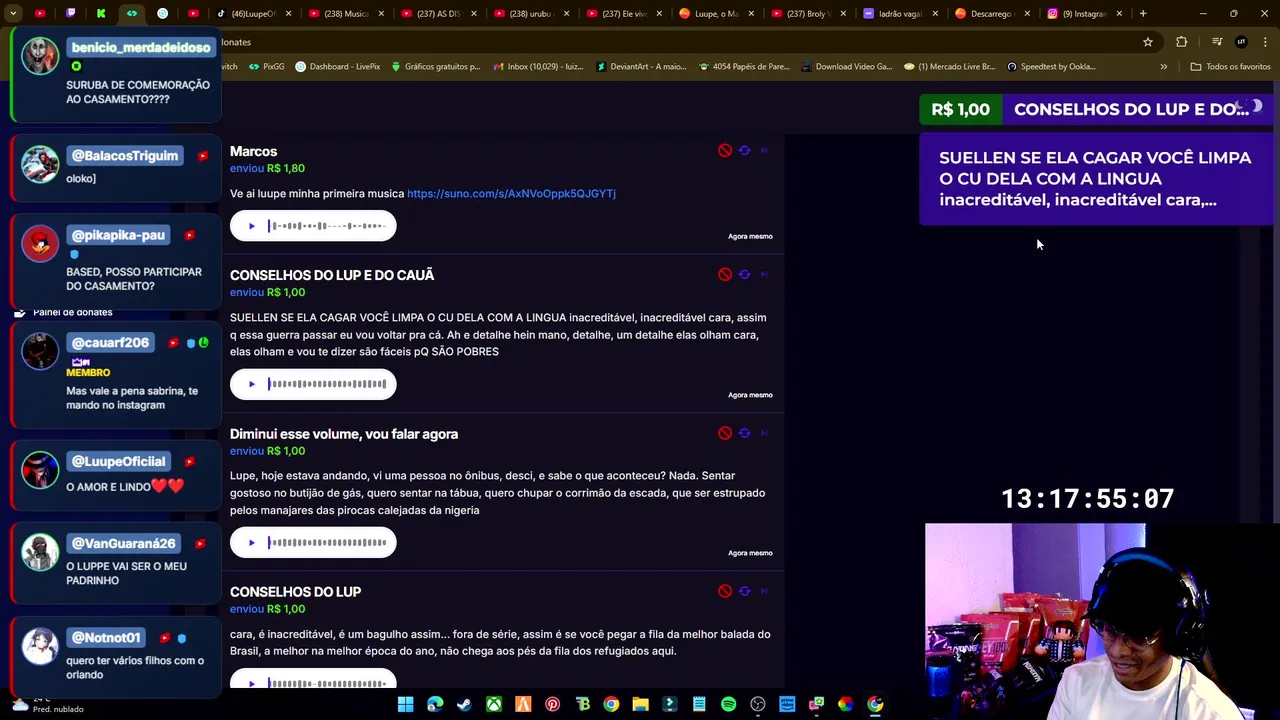The width and height of the screenshot is (1280, 720).
Task: Open Spotify from taskbar
Action: (x=728, y=704)
